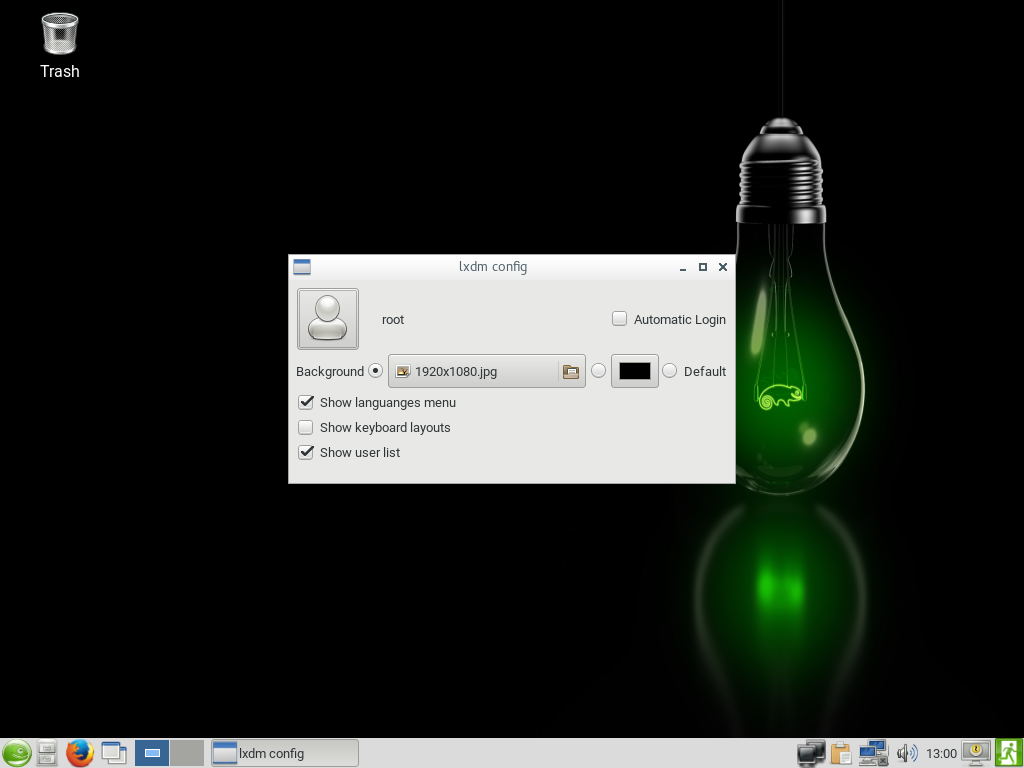
Task: Open the black background color picker
Action: [635, 371]
